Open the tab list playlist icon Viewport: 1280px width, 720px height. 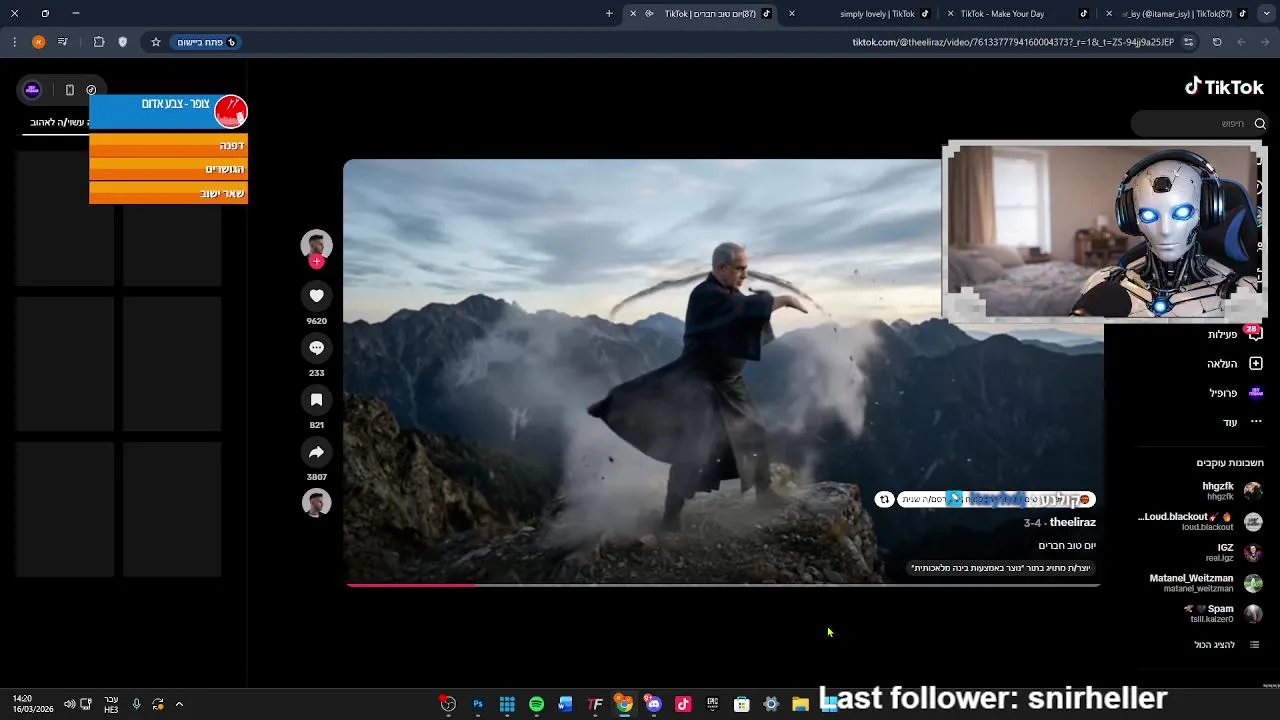63,42
